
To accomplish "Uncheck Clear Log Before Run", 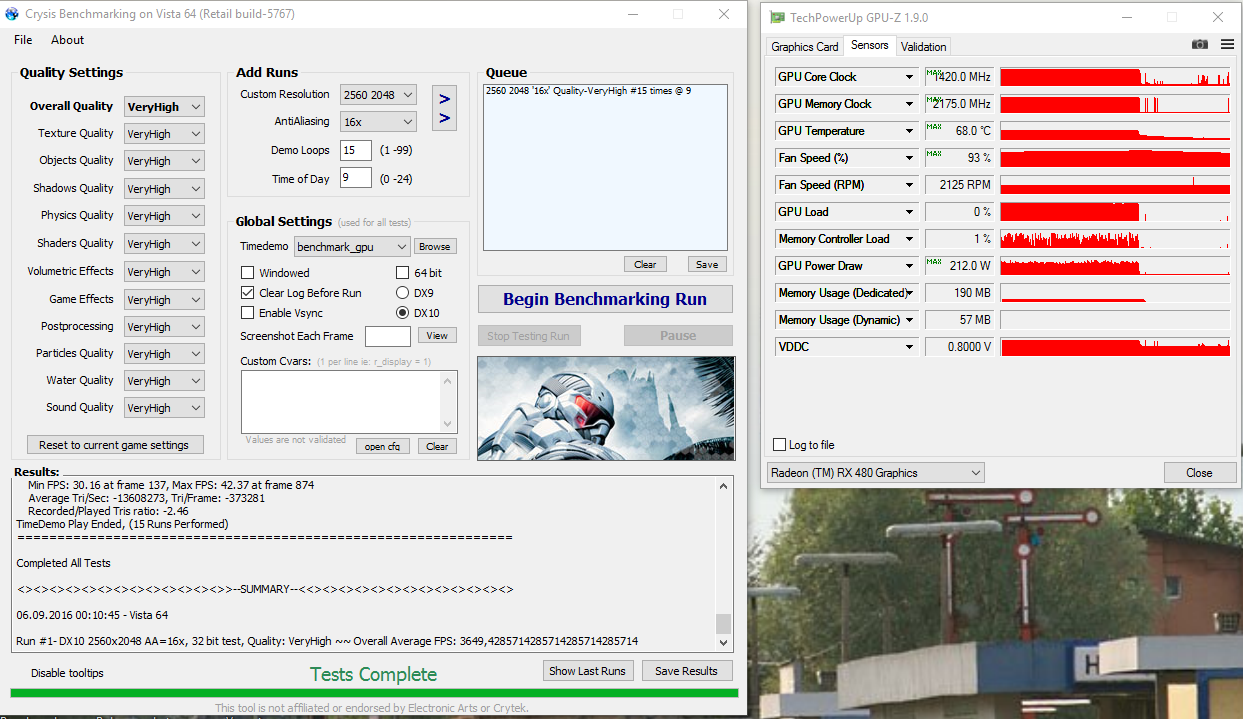I will (248, 293).
